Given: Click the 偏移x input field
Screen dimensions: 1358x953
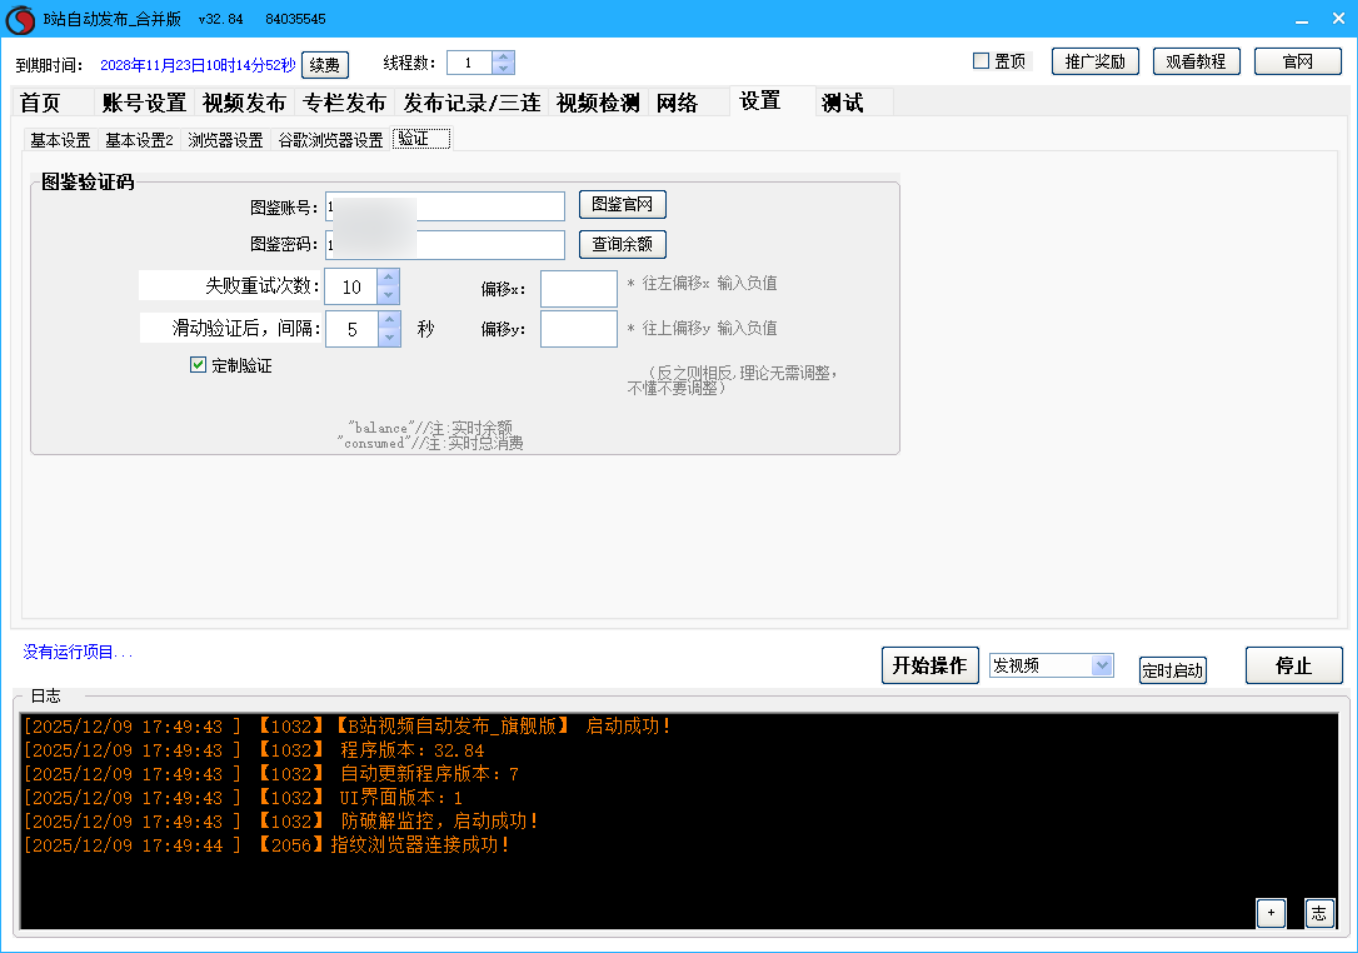Looking at the screenshot, I should point(578,289).
